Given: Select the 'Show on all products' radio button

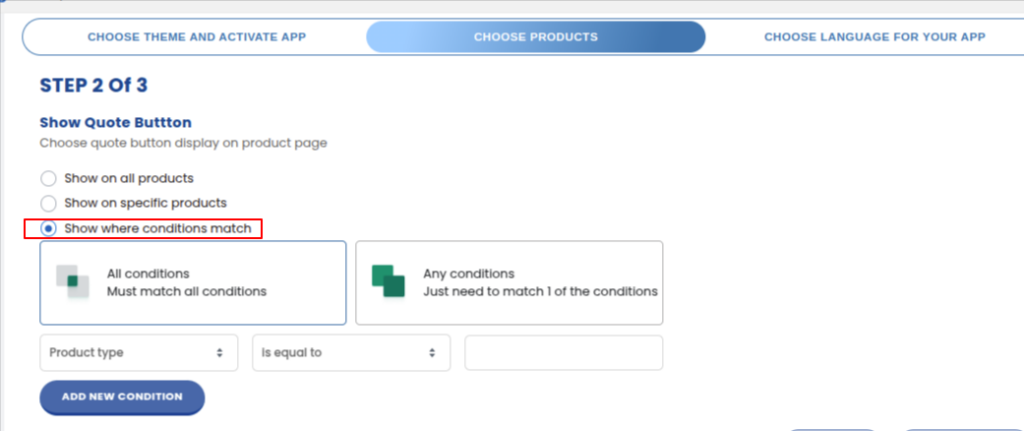Looking at the screenshot, I should pyautogui.click(x=48, y=178).
